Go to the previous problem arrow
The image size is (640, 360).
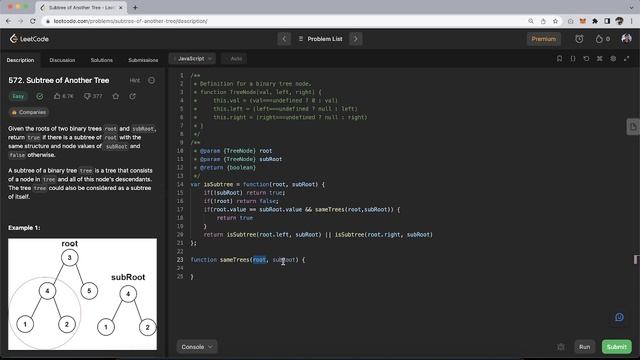pyautogui.click(x=284, y=39)
